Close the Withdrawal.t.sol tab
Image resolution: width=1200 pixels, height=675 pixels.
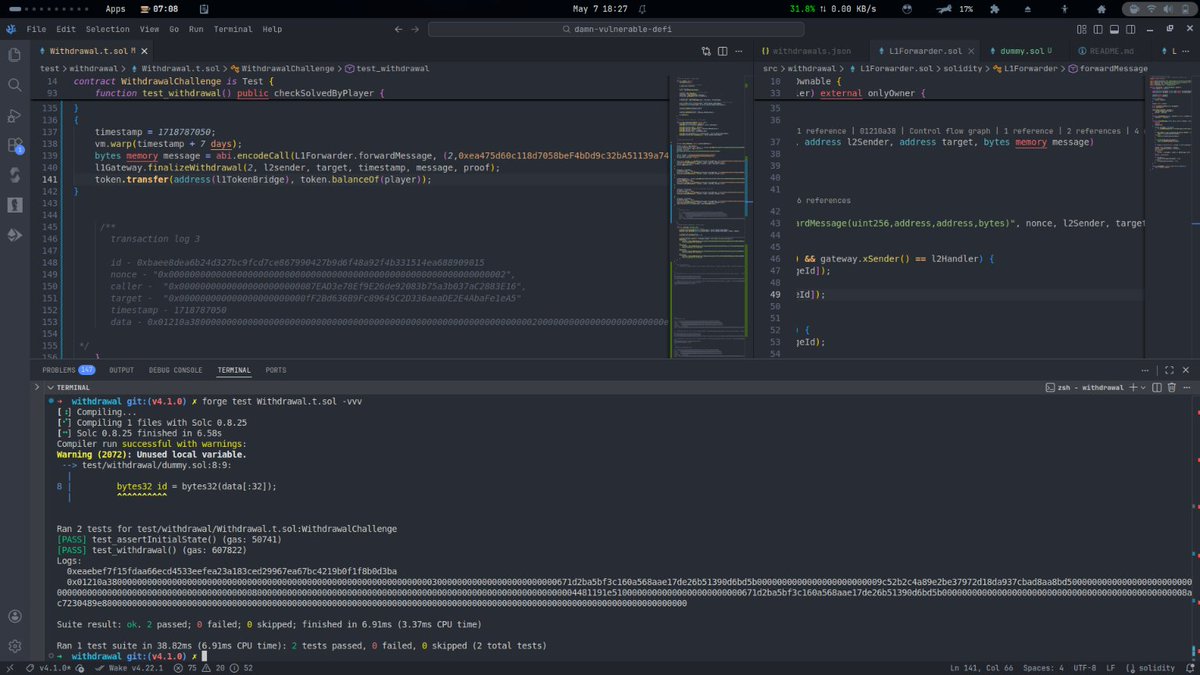(x=146, y=49)
